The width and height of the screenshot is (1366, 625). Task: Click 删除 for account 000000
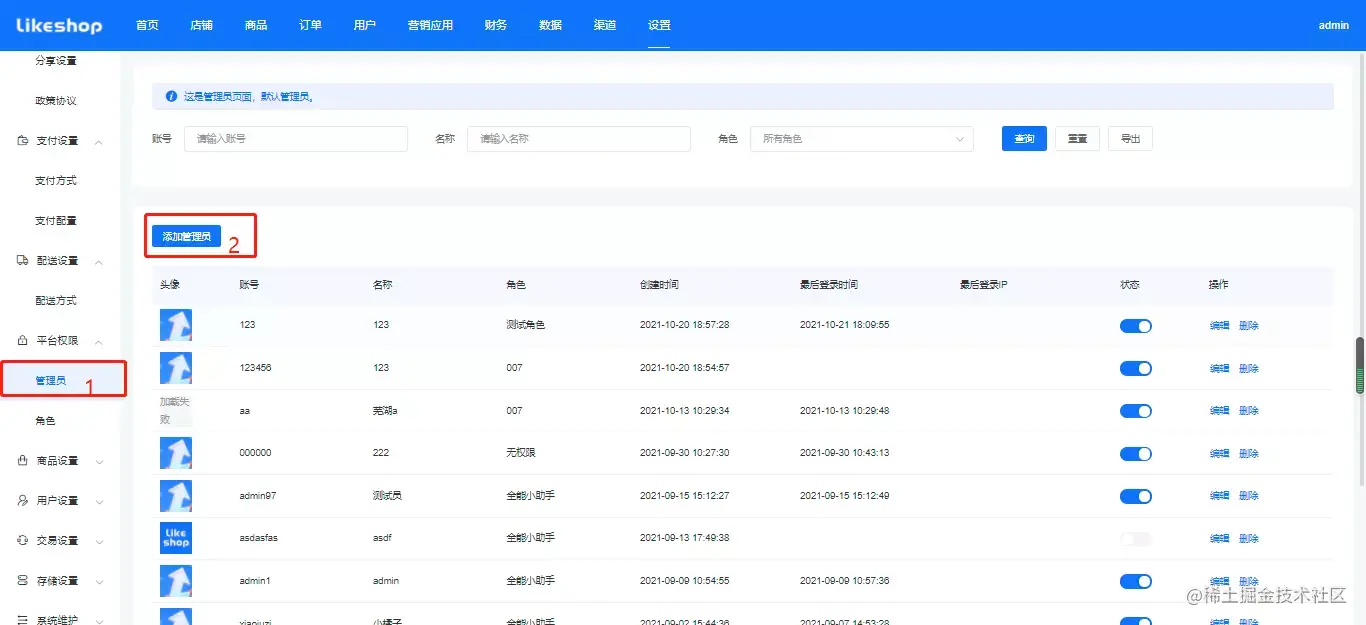point(1248,454)
